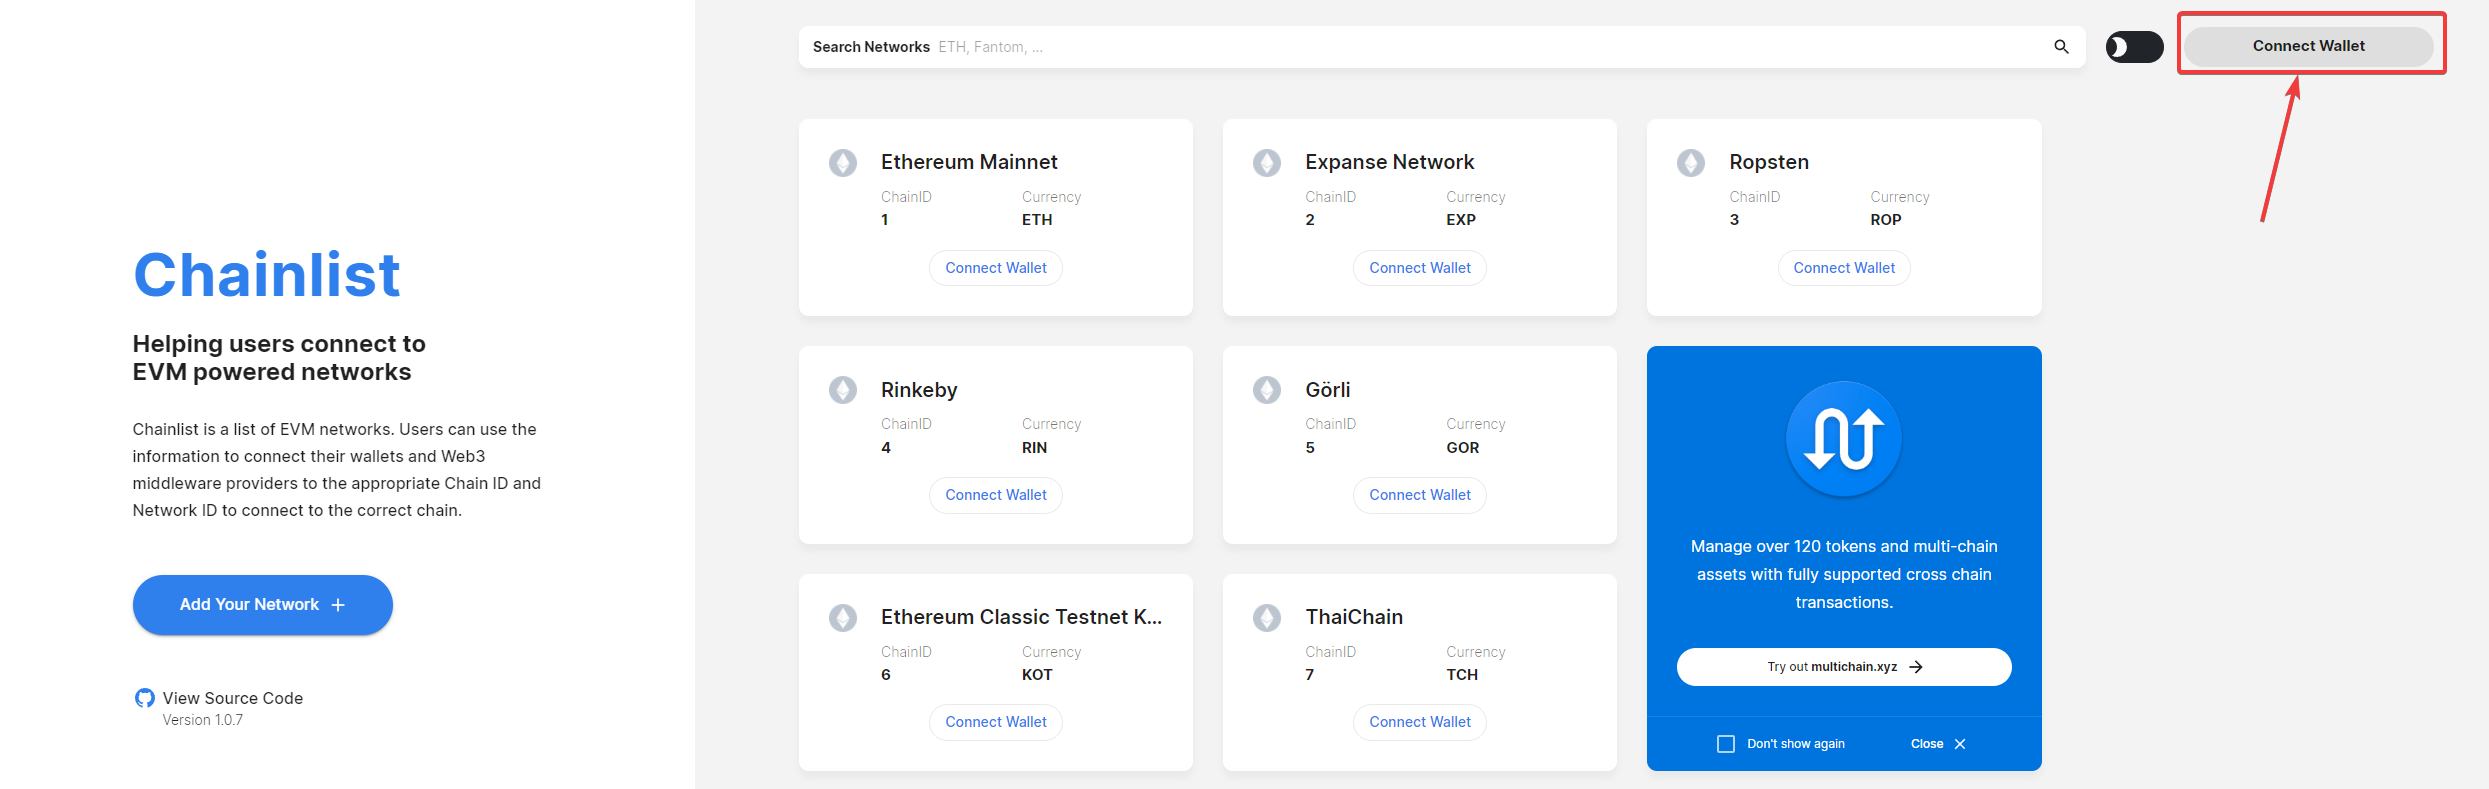
Task: Close the multichain promo card
Action: [1938, 744]
